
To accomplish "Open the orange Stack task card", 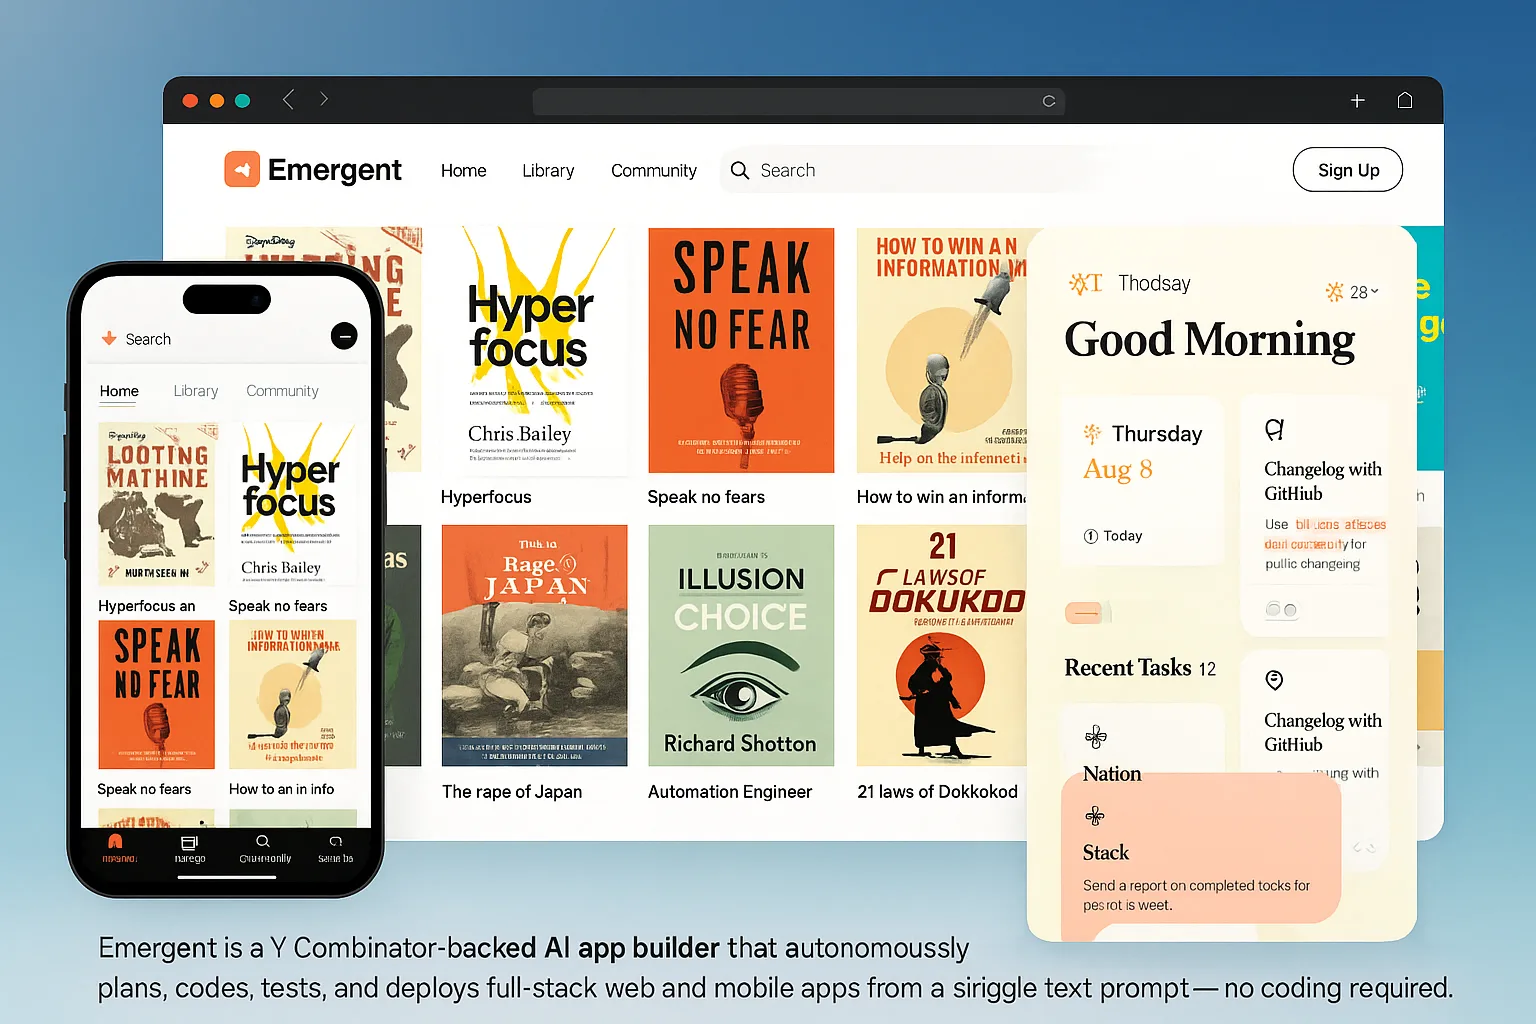I will pos(1200,850).
